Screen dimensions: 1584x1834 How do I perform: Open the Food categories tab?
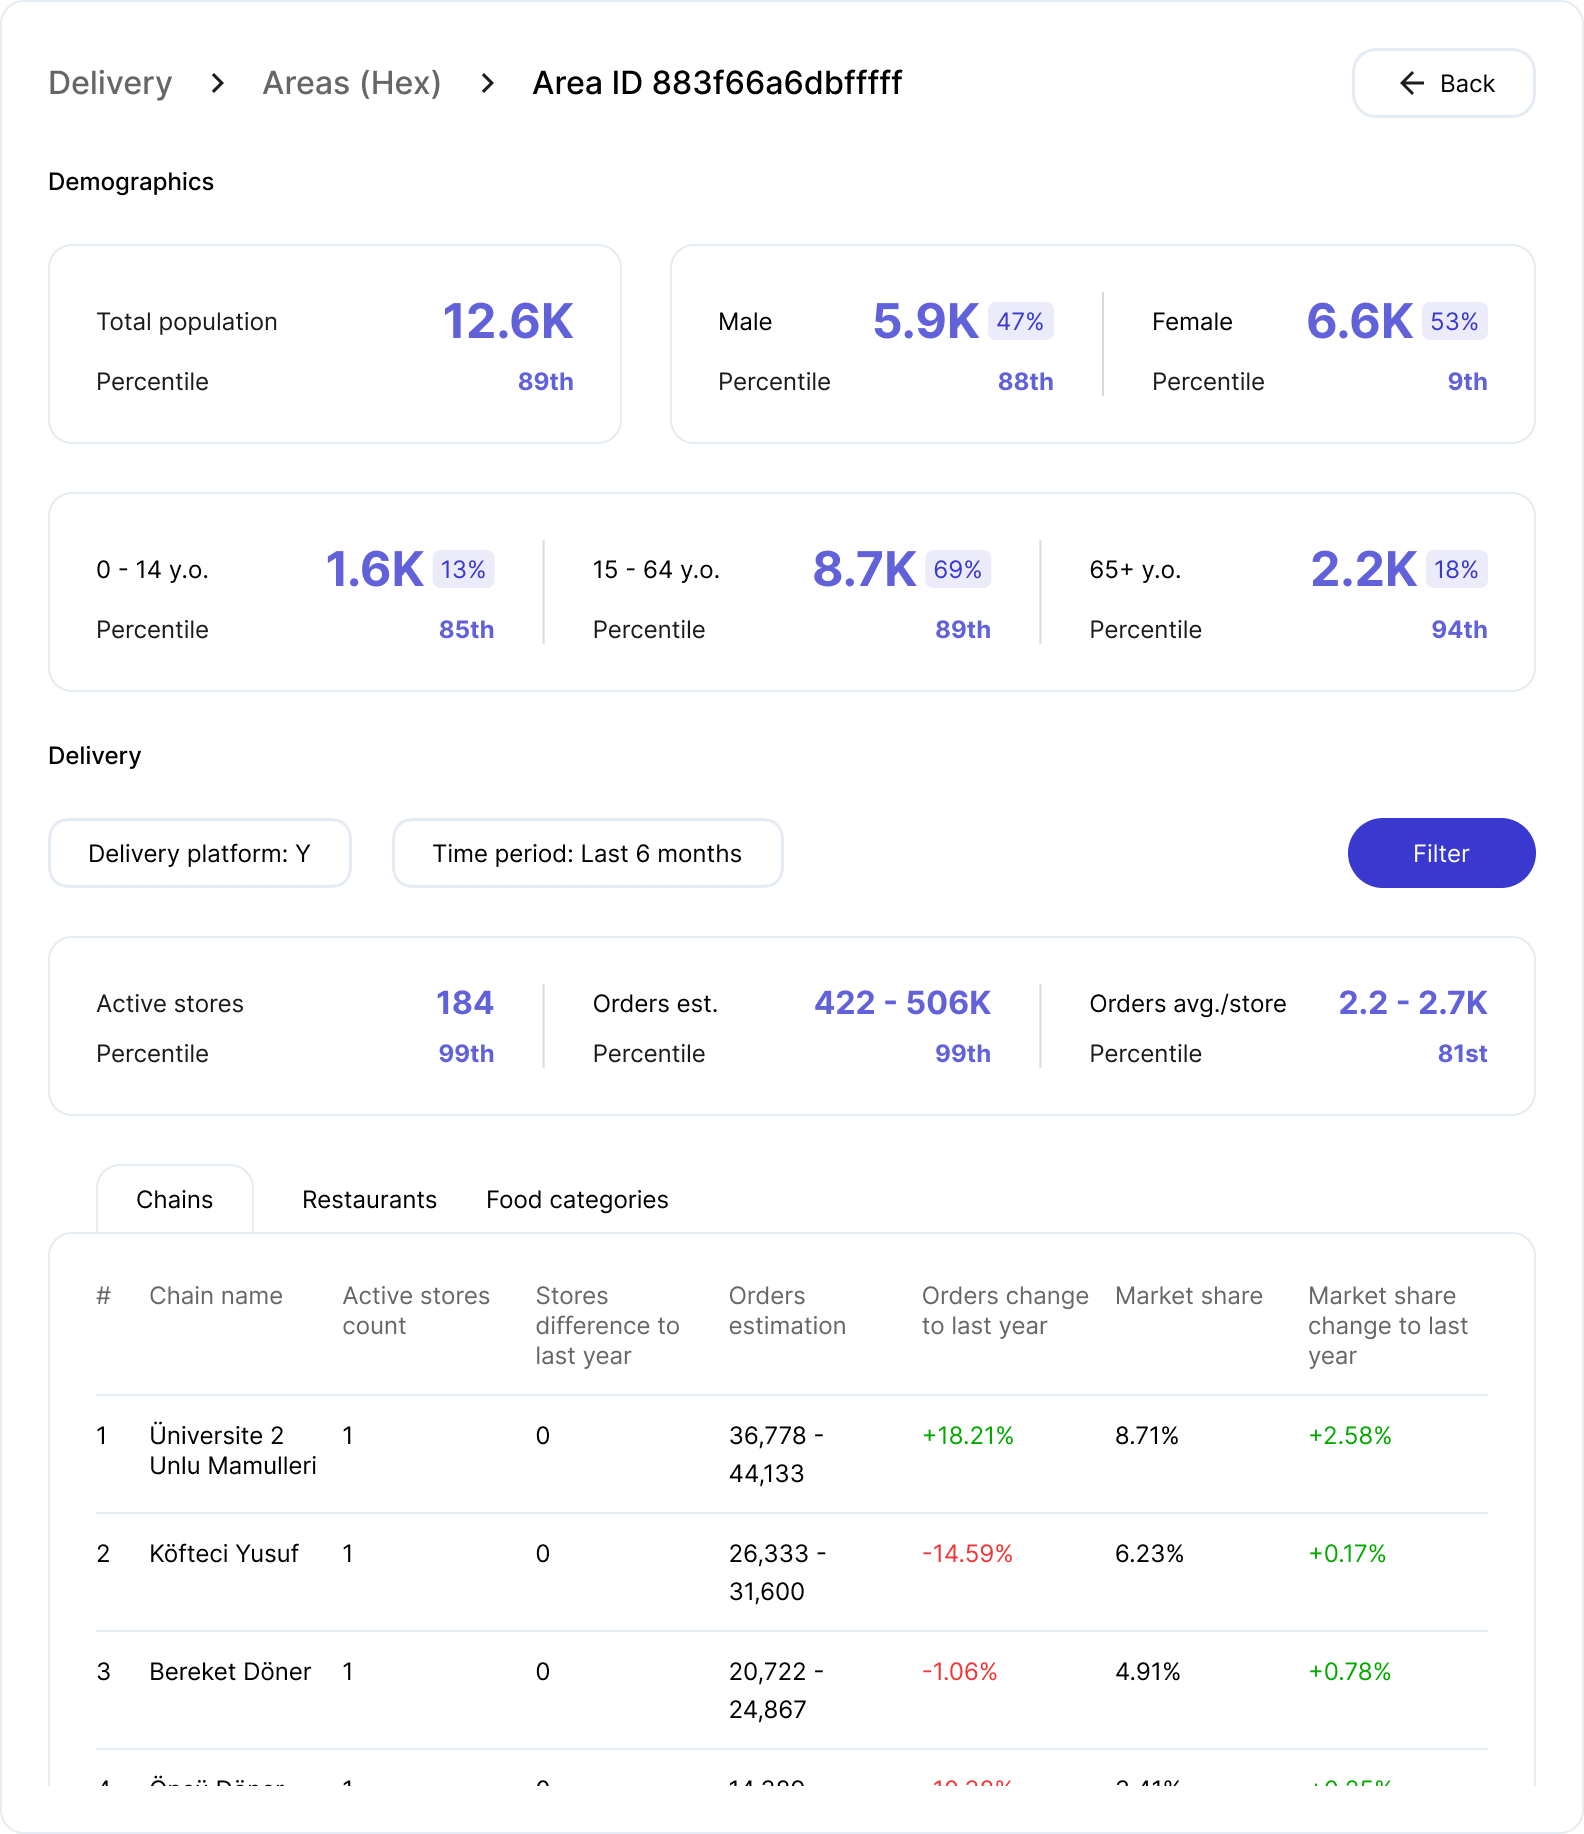[577, 1199]
